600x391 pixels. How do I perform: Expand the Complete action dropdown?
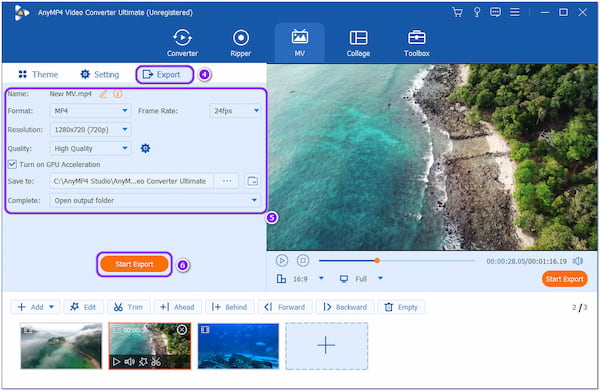[x=155, y=200]
